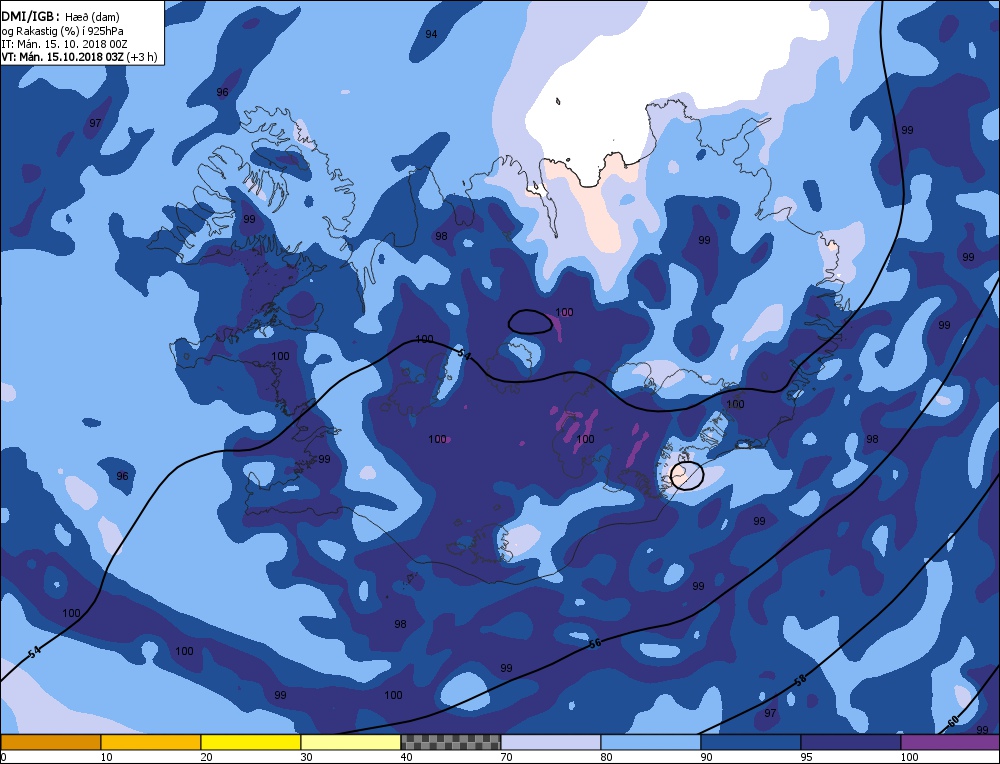Click the '58' contour line label

tap(800, 680)
